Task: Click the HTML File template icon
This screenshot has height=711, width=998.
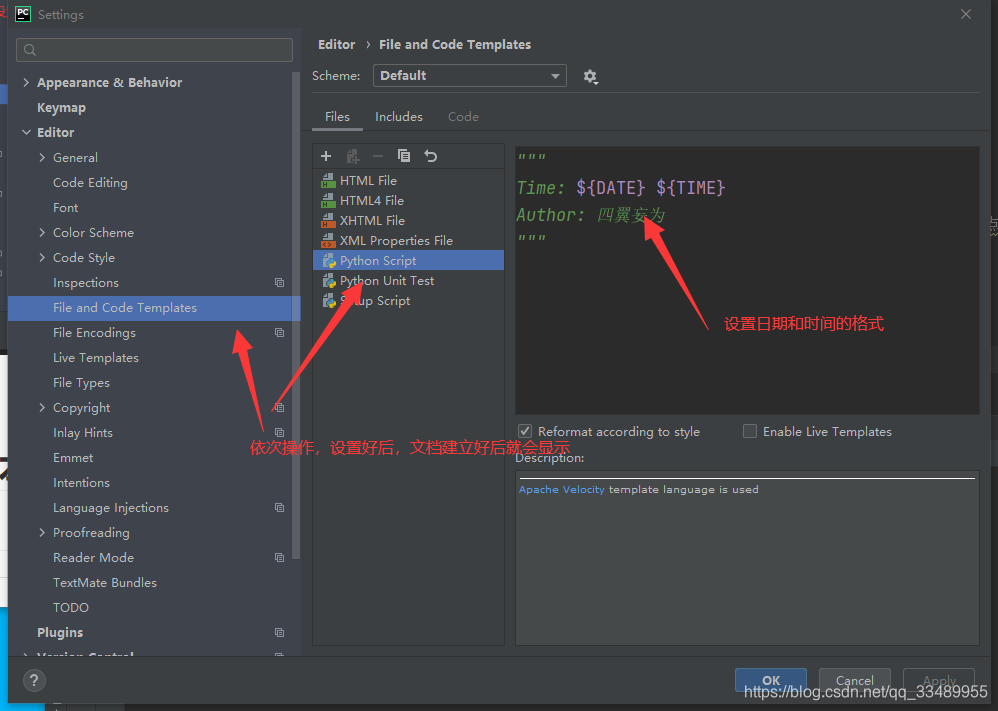Action: click(x=328, y=181)
